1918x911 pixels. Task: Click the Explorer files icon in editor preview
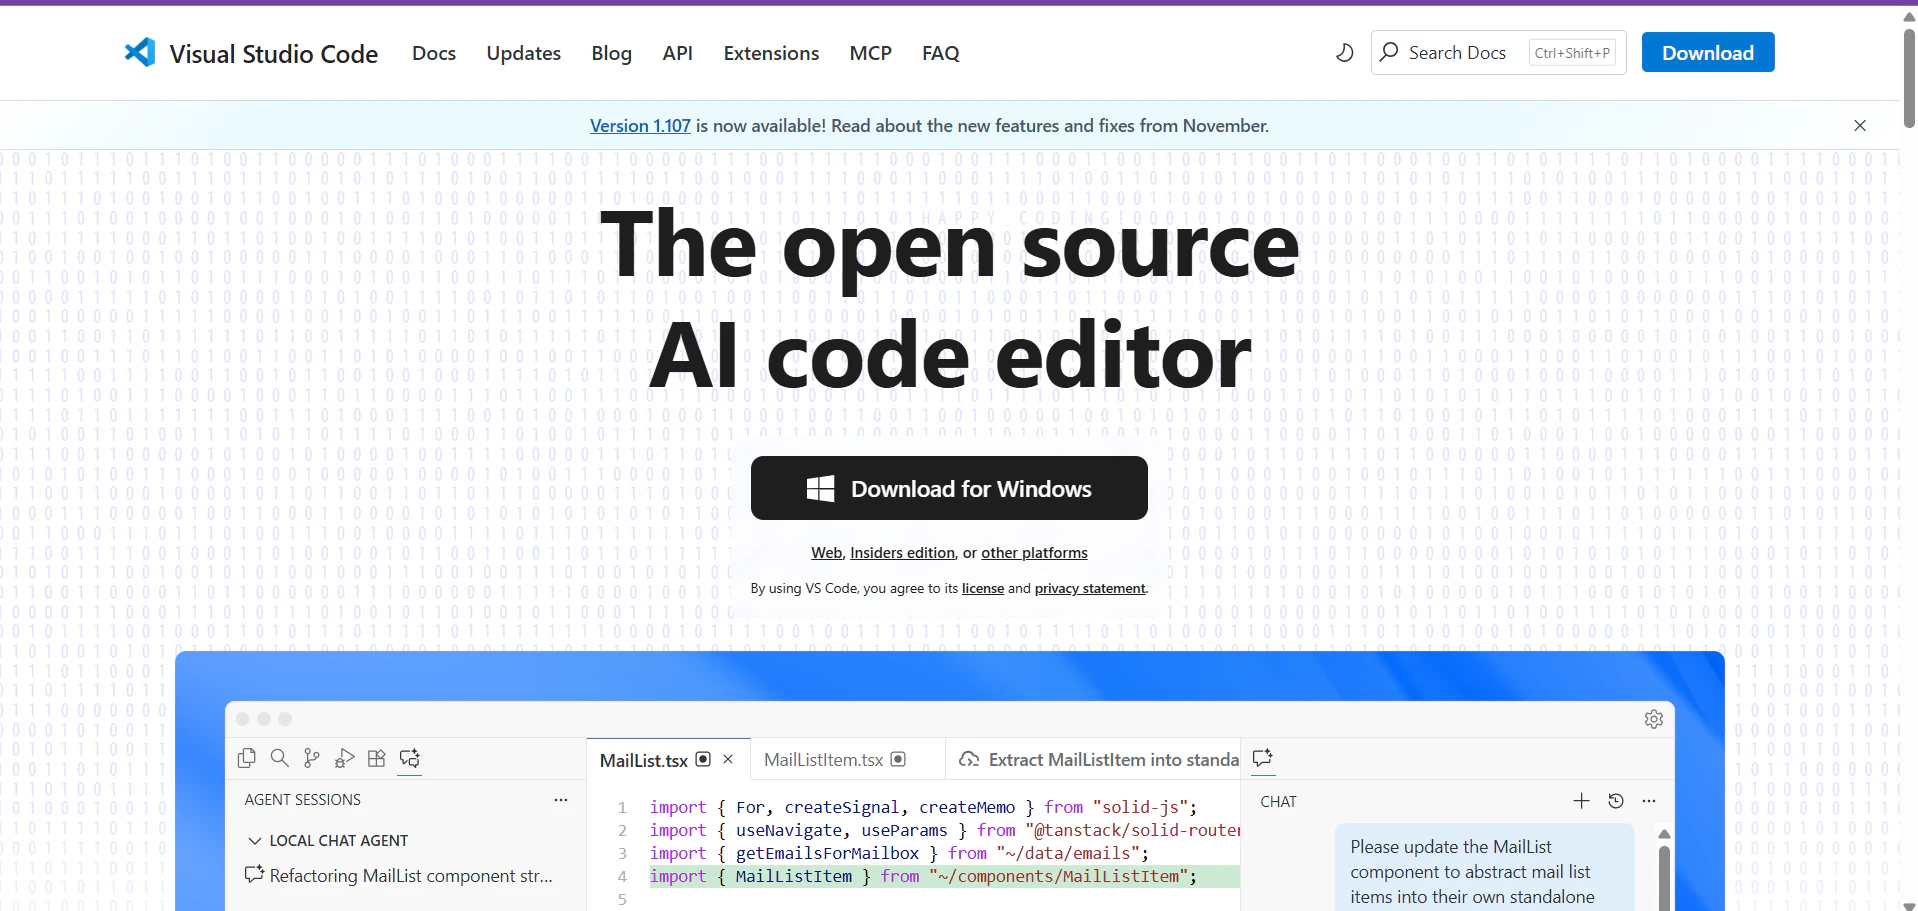coord(247,758)
